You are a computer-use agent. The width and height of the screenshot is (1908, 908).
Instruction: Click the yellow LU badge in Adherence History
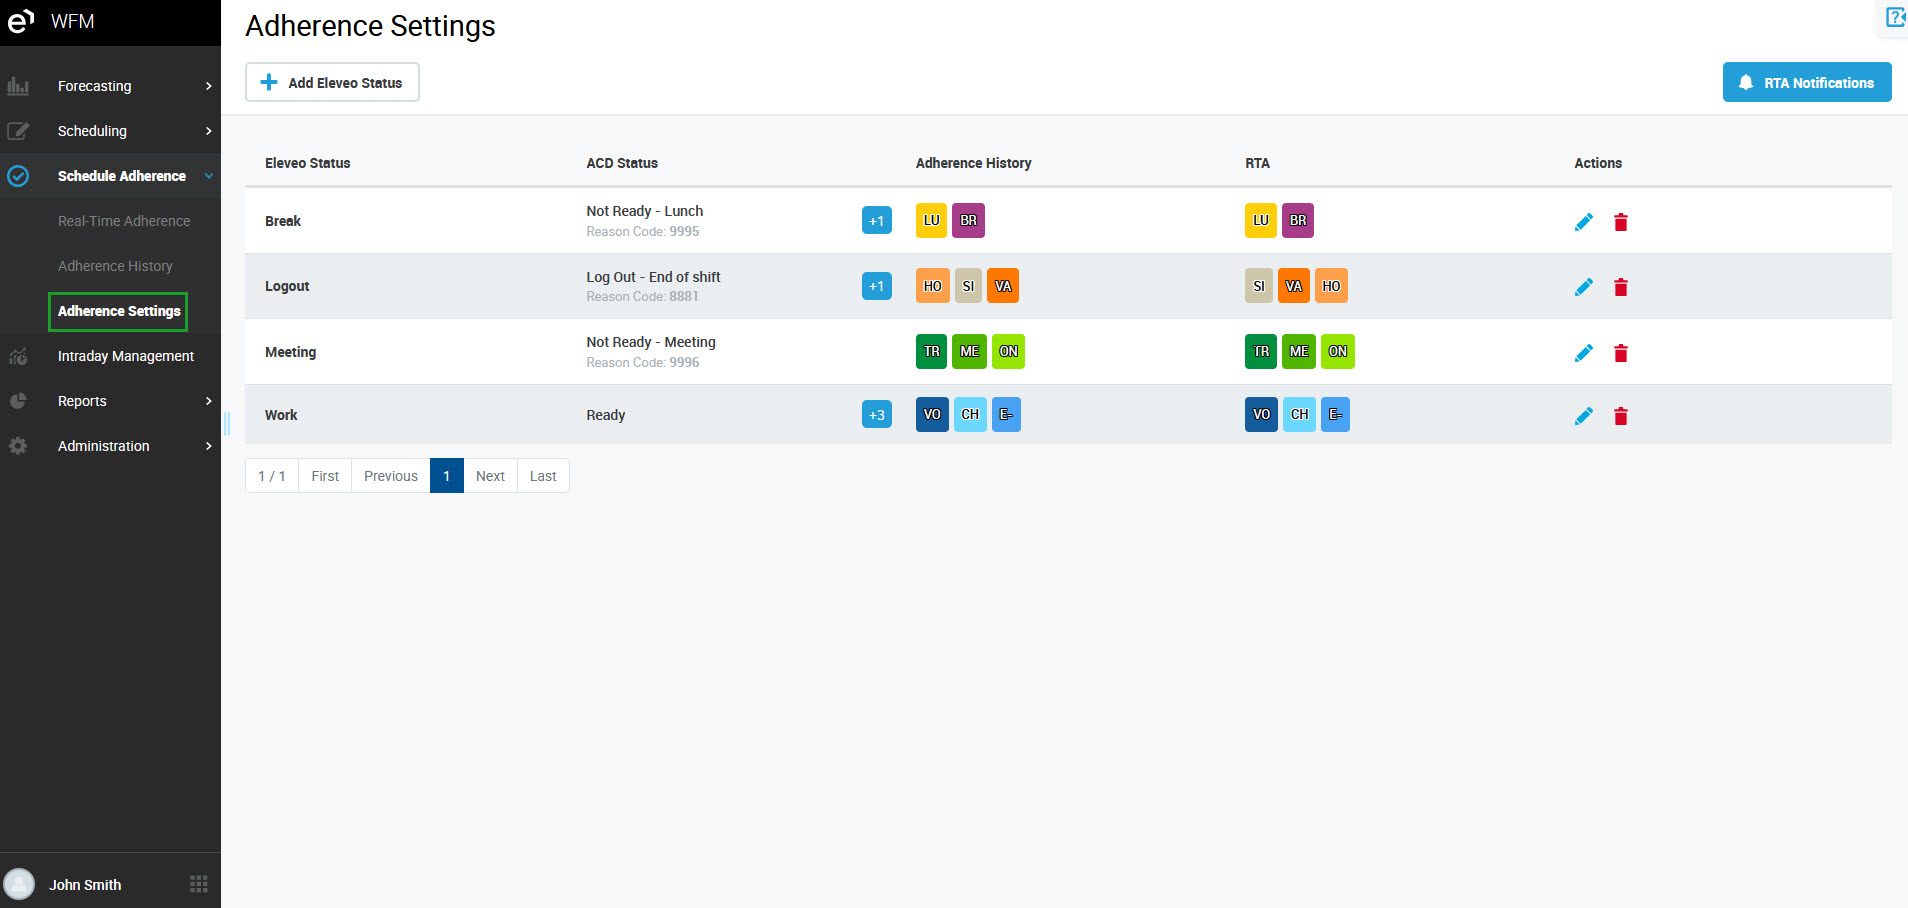pos(931,221)
